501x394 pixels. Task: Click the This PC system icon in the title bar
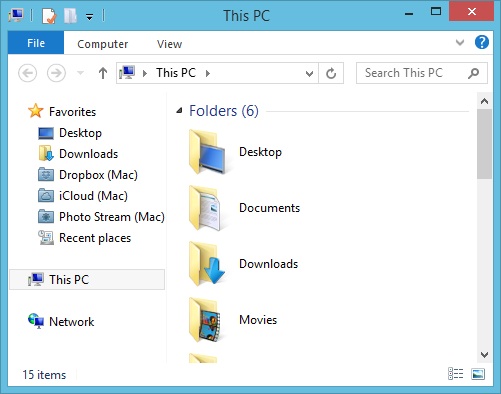coord(16,15)
